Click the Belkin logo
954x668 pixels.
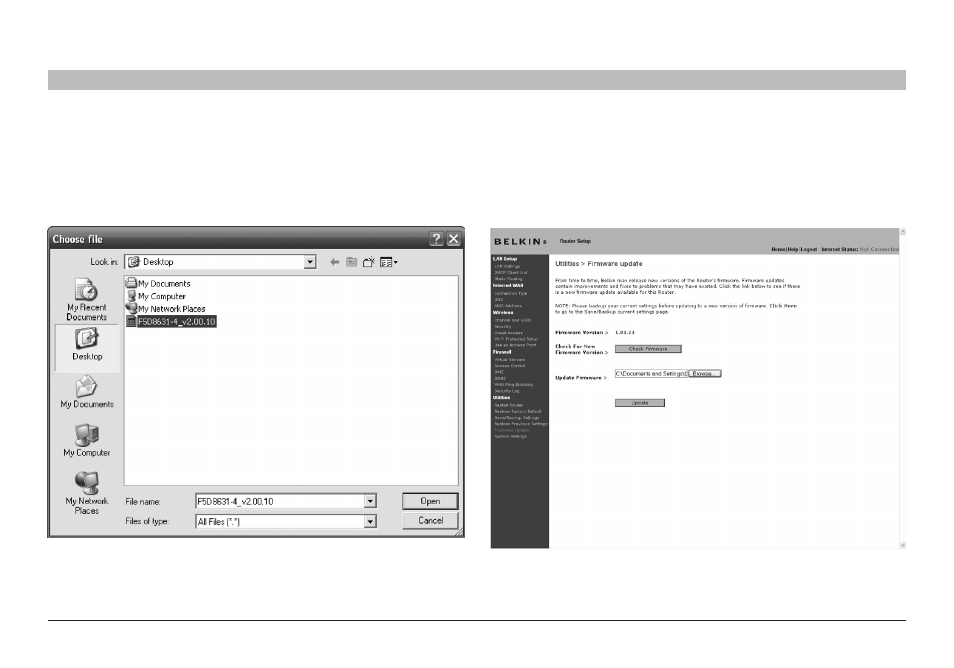[520, 242]
